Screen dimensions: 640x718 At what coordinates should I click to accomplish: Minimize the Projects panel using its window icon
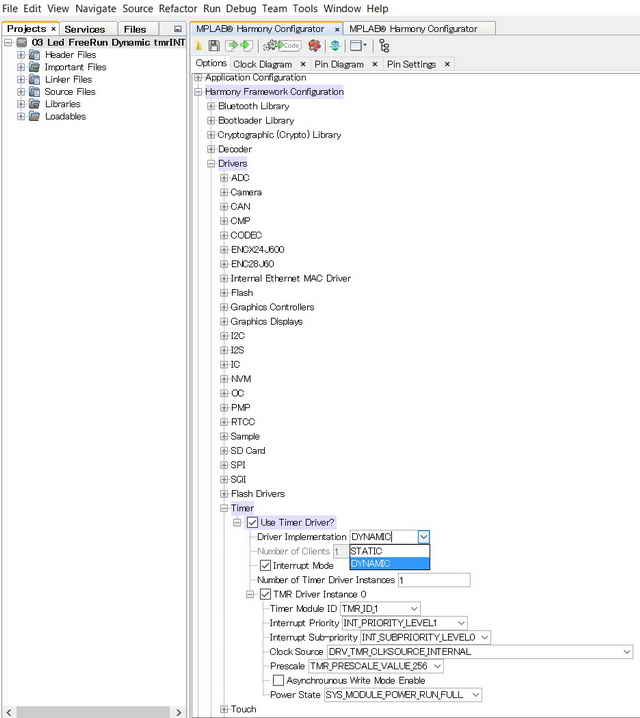pos(178,29)
